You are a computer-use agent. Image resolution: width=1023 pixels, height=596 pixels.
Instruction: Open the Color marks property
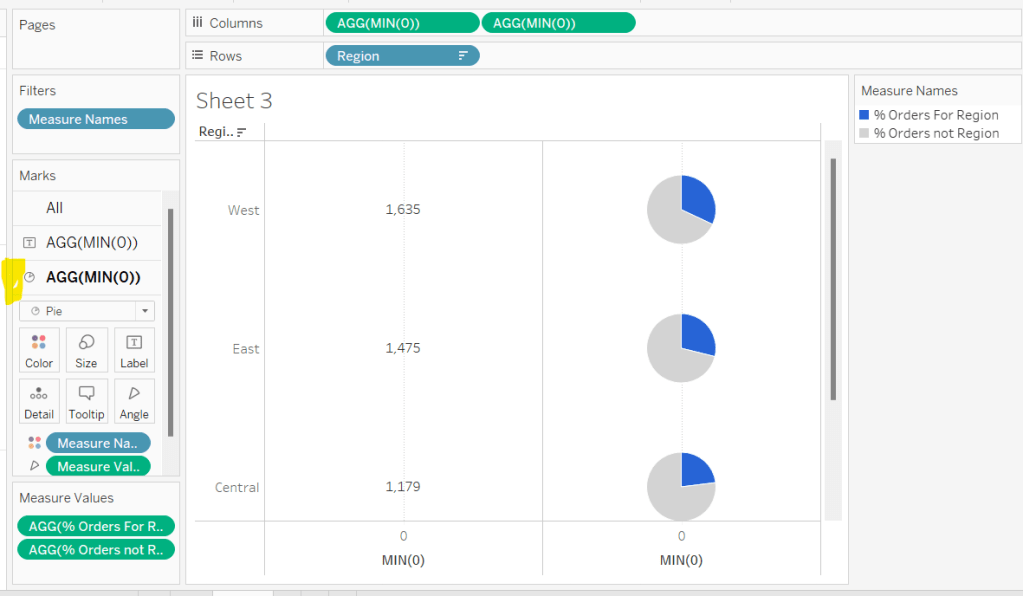coord(39,350)
